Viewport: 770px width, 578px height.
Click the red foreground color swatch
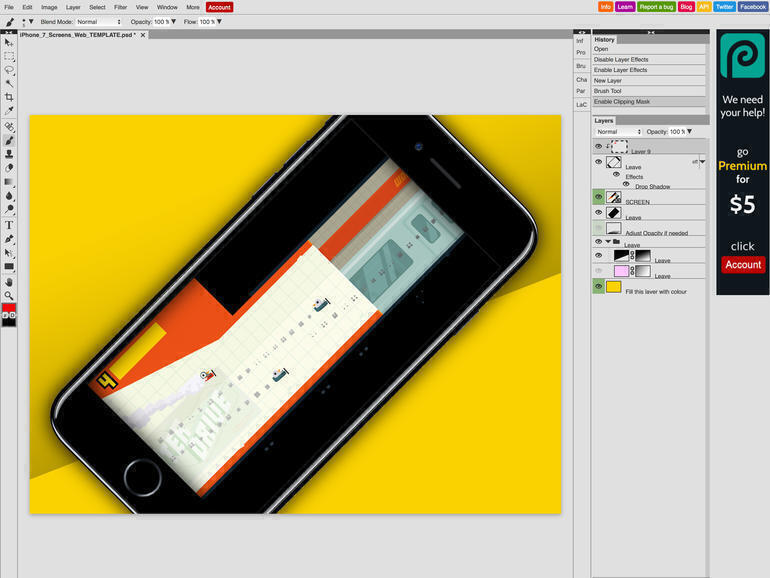(x=9, y=307)
